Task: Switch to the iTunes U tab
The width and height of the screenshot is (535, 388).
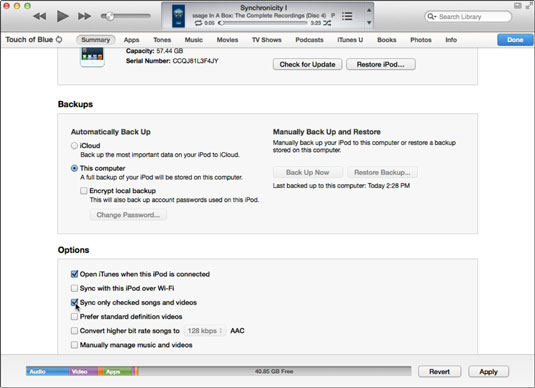Action: [350, 40]
